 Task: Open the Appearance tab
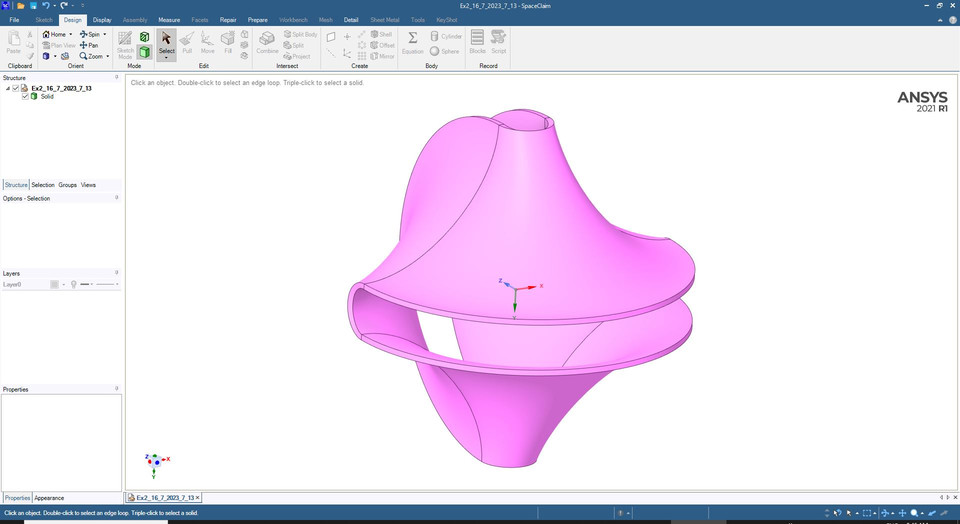[x=49, y=498]
